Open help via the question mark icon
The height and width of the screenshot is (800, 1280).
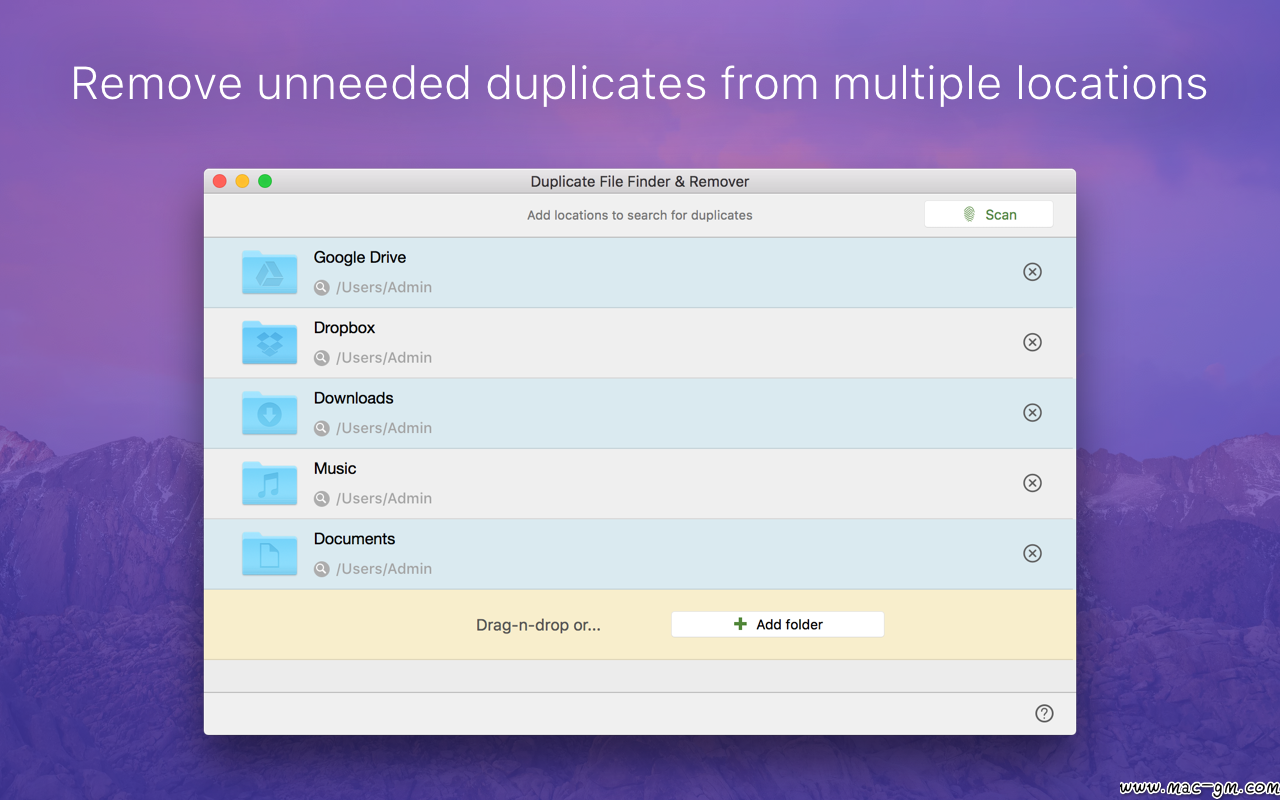1044,713
